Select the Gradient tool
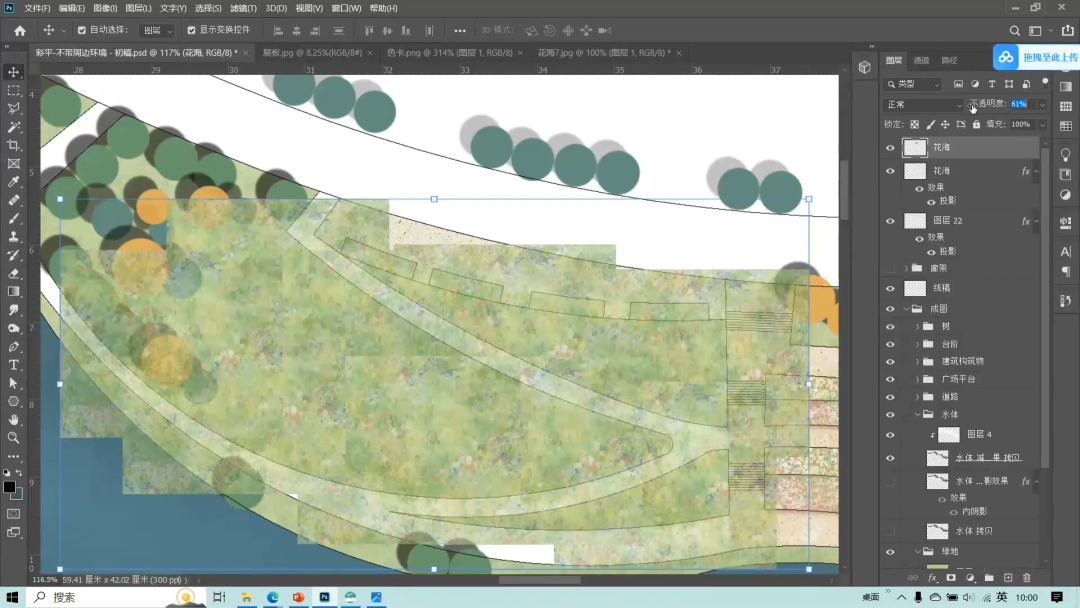 [13, 292]
